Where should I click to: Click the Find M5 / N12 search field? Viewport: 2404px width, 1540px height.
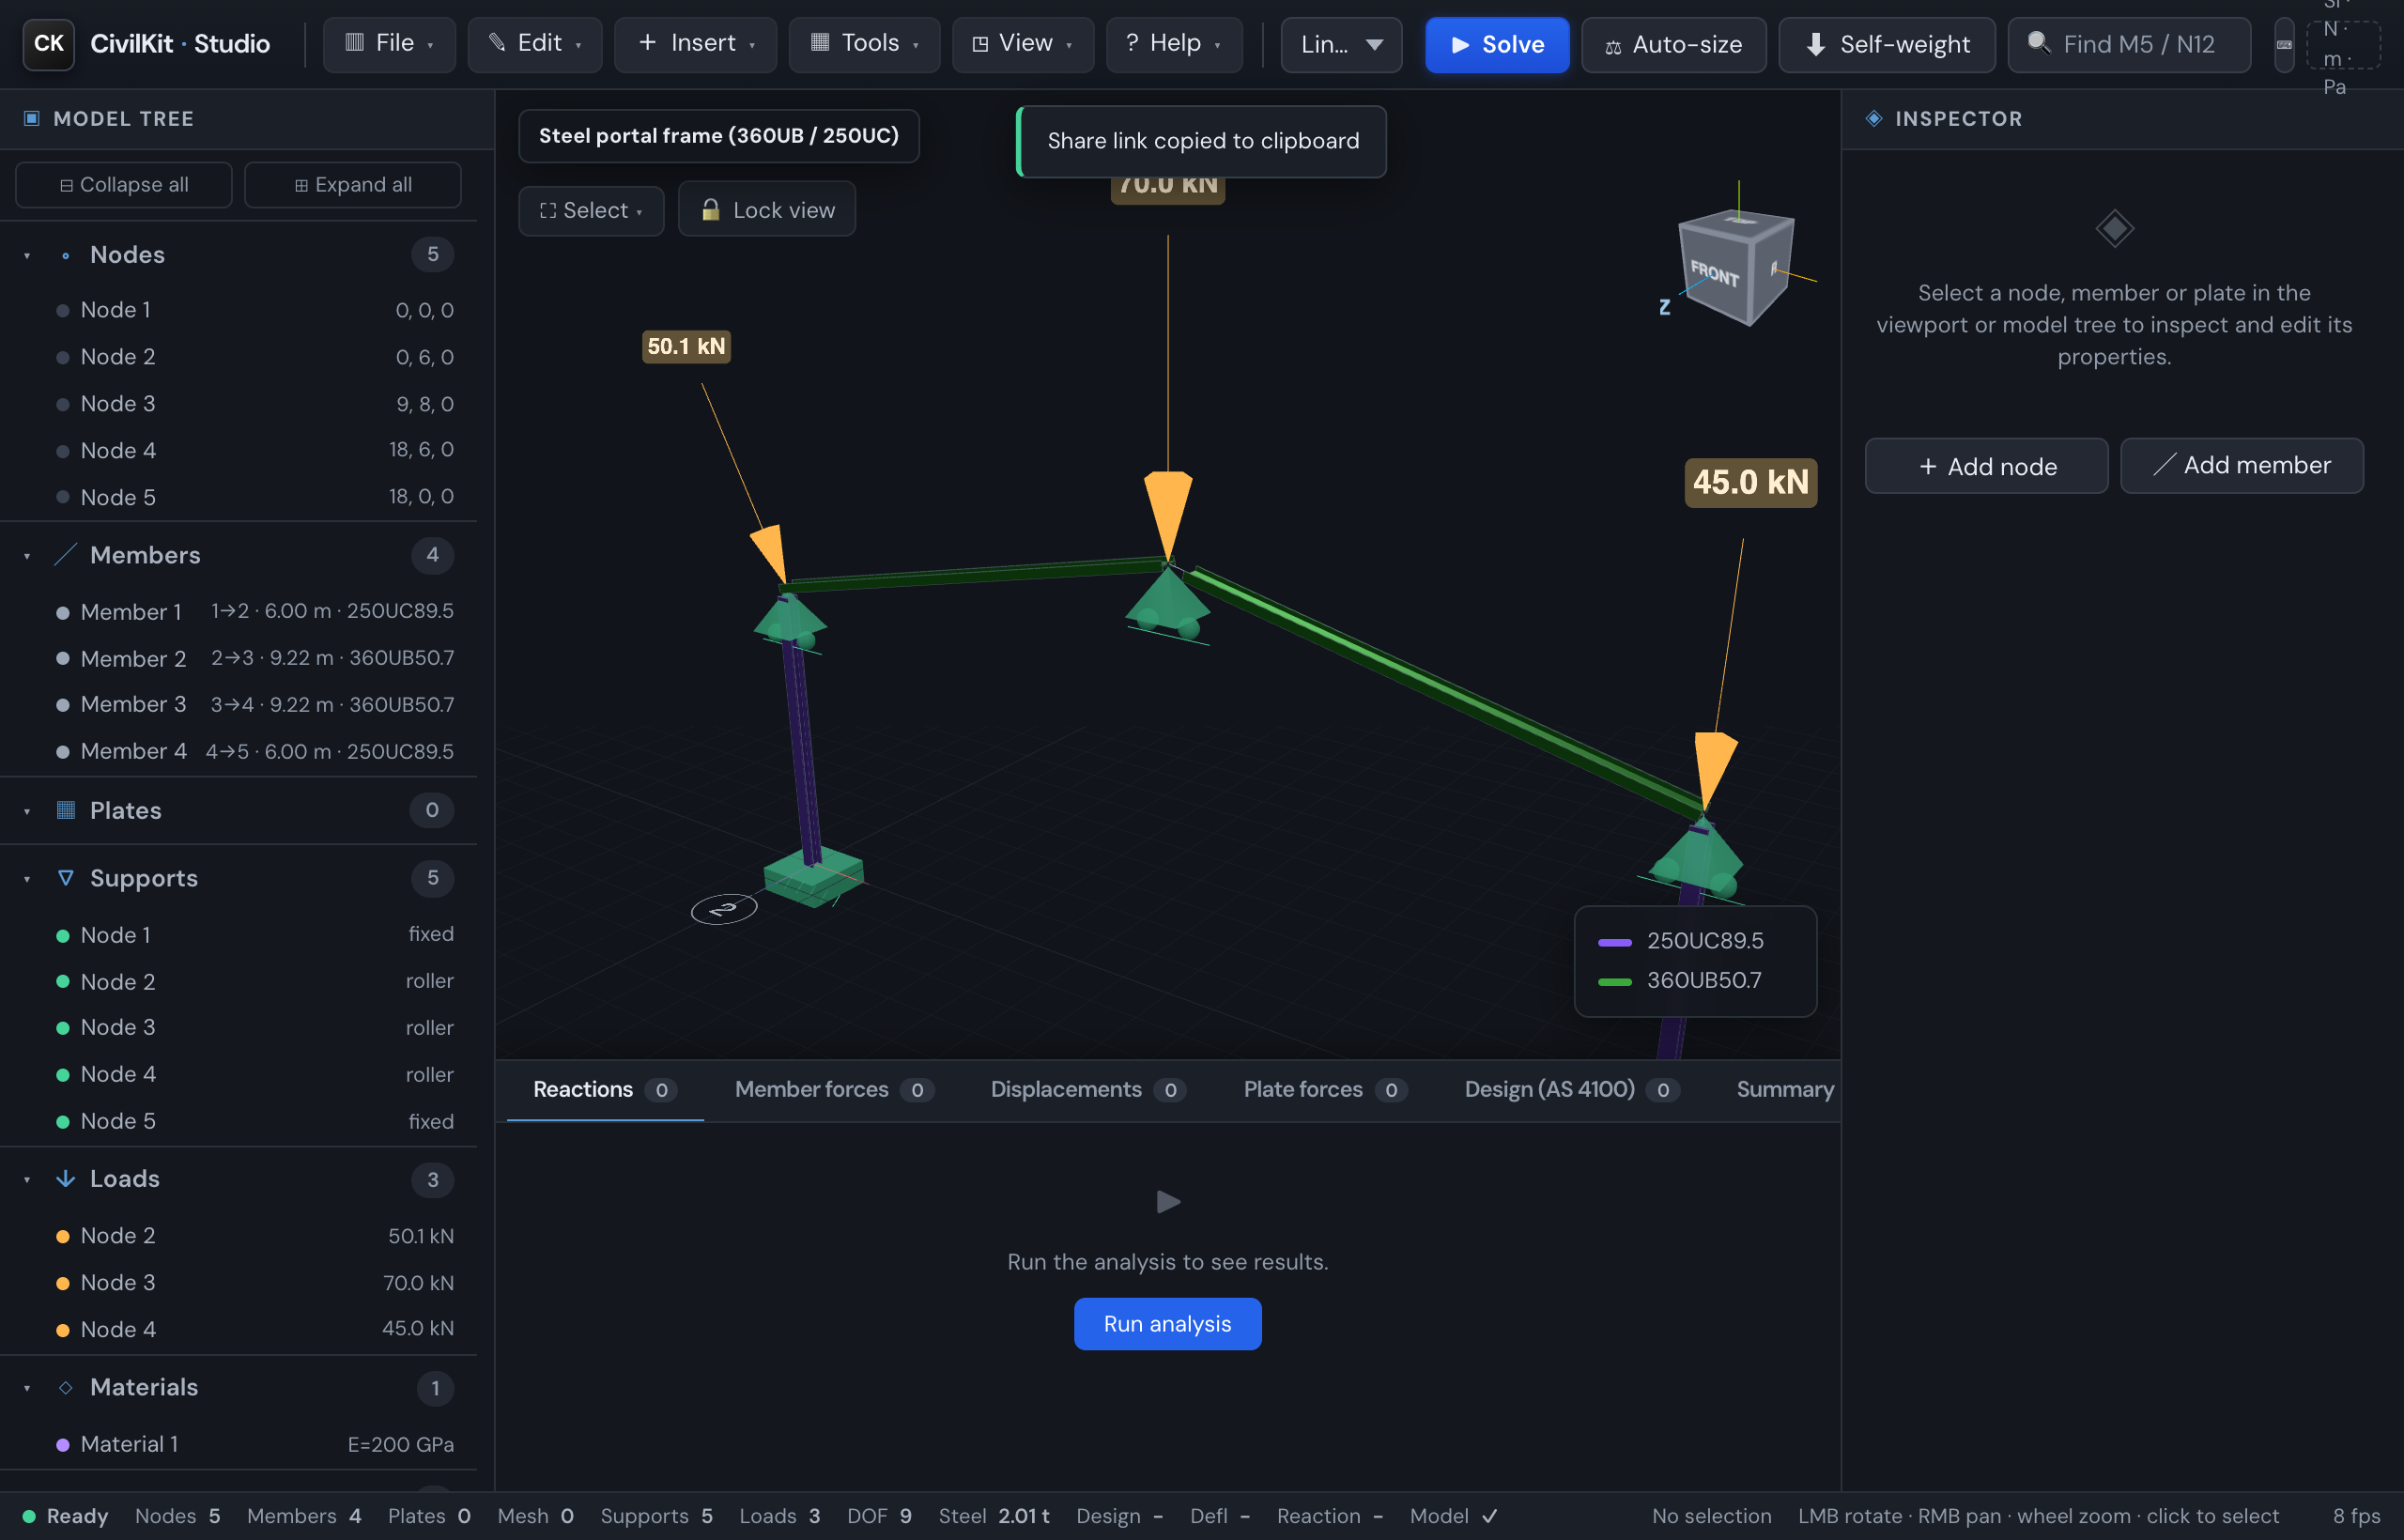(x=2130, y=45)
